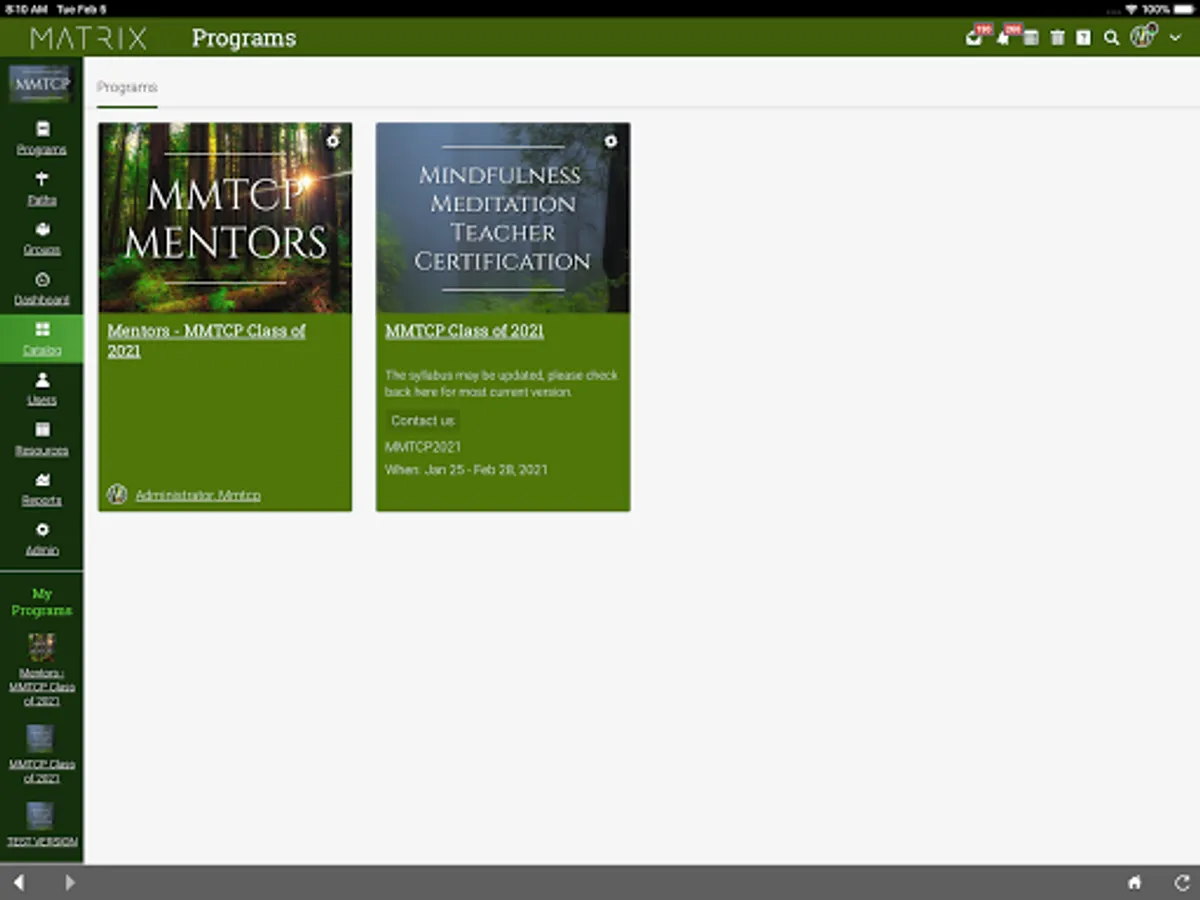Open gear menu on MMTCP Mentors tile
This screenshot has width=1200, height=900.
click(333, 141)
